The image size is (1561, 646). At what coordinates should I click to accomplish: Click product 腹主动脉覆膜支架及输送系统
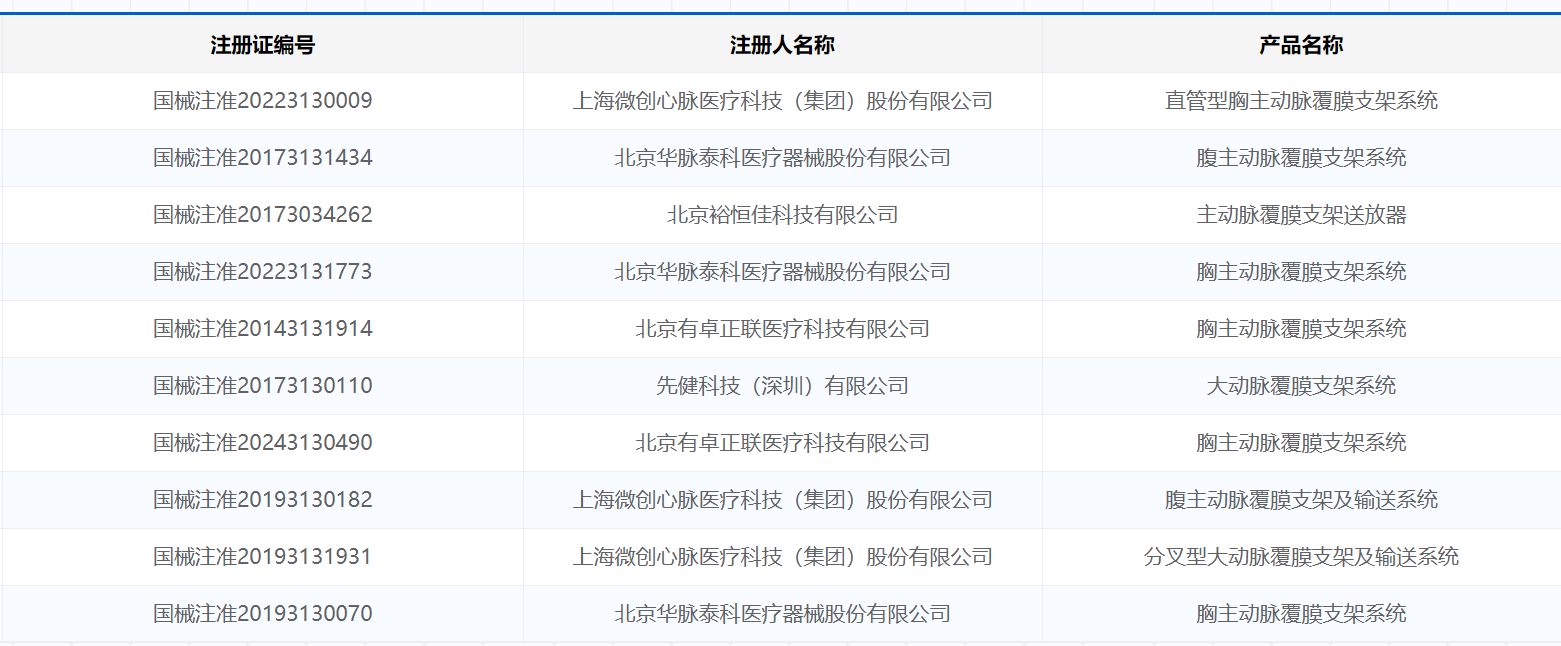coord(1301,500)
